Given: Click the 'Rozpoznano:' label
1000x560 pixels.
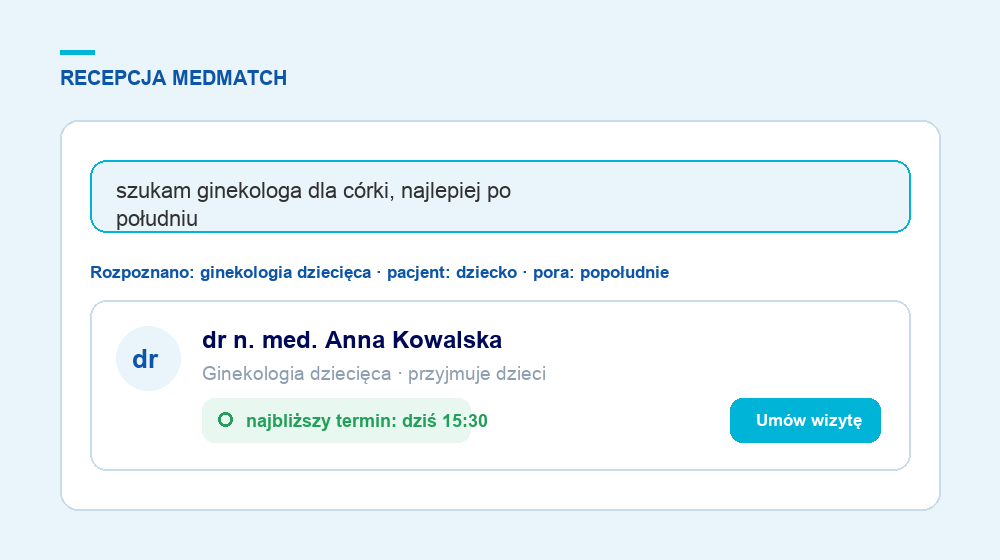Looking at the screenshot, I should point(142,272).
